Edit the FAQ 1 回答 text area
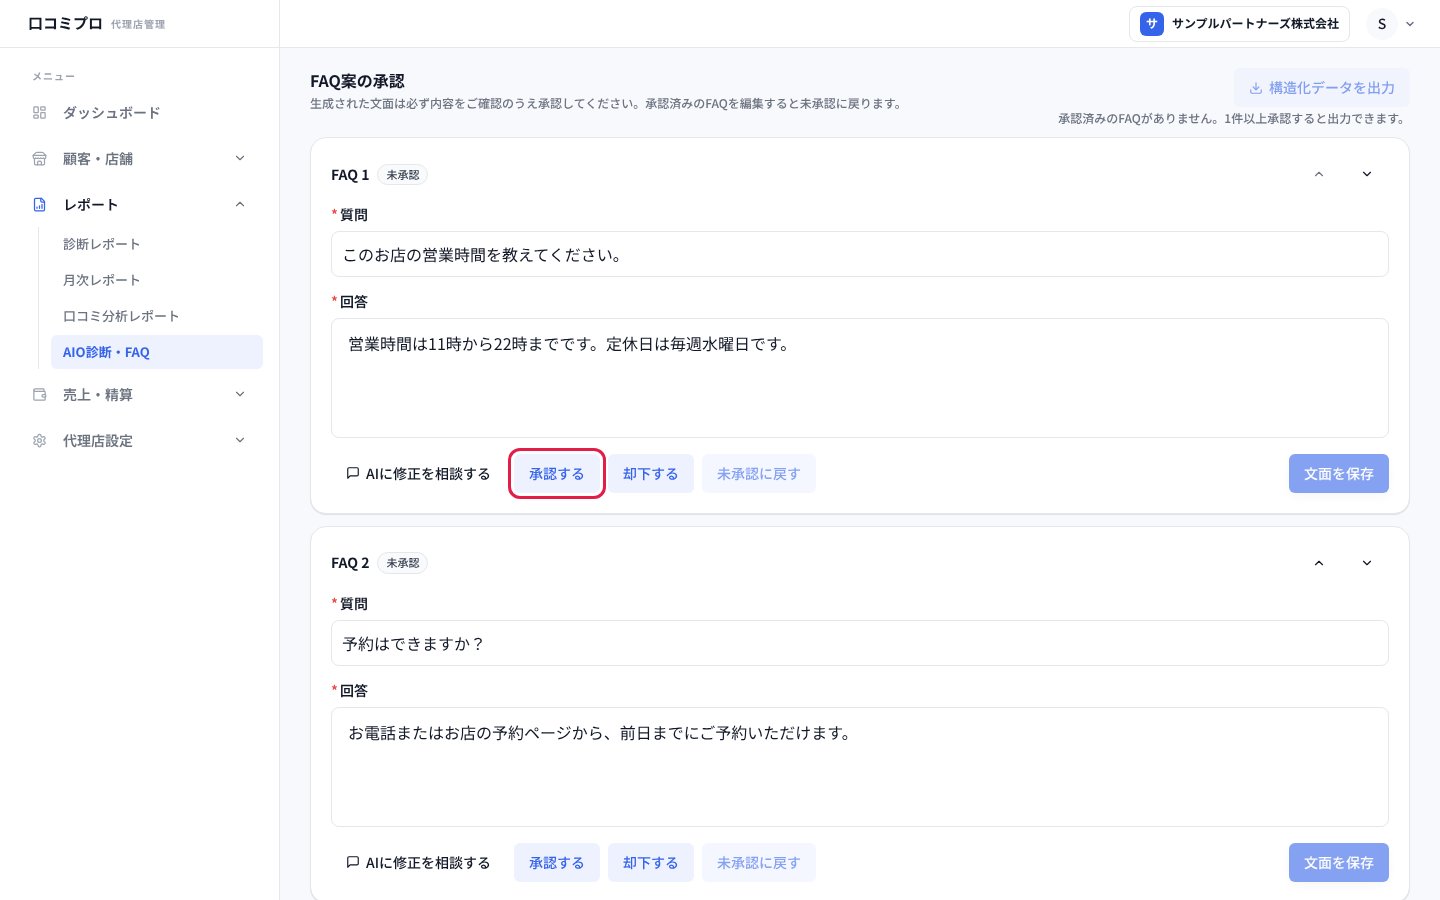This screenshot has width=1440, height=900. [860, 378]
